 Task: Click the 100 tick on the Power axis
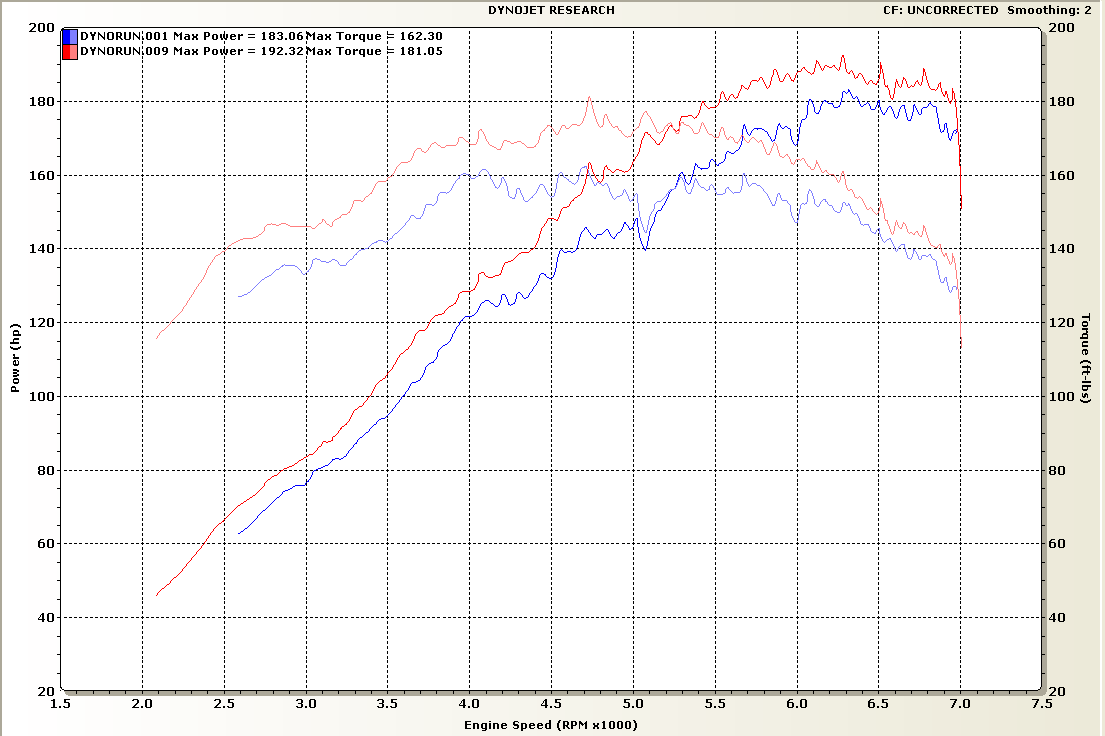42,396
